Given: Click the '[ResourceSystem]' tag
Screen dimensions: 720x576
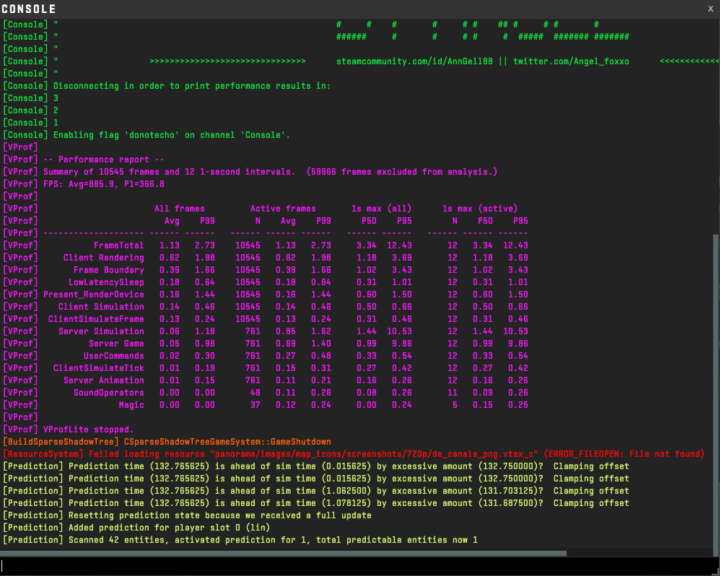Looking at the screenshot, I should pyautogui.click(x=43, y=454).
